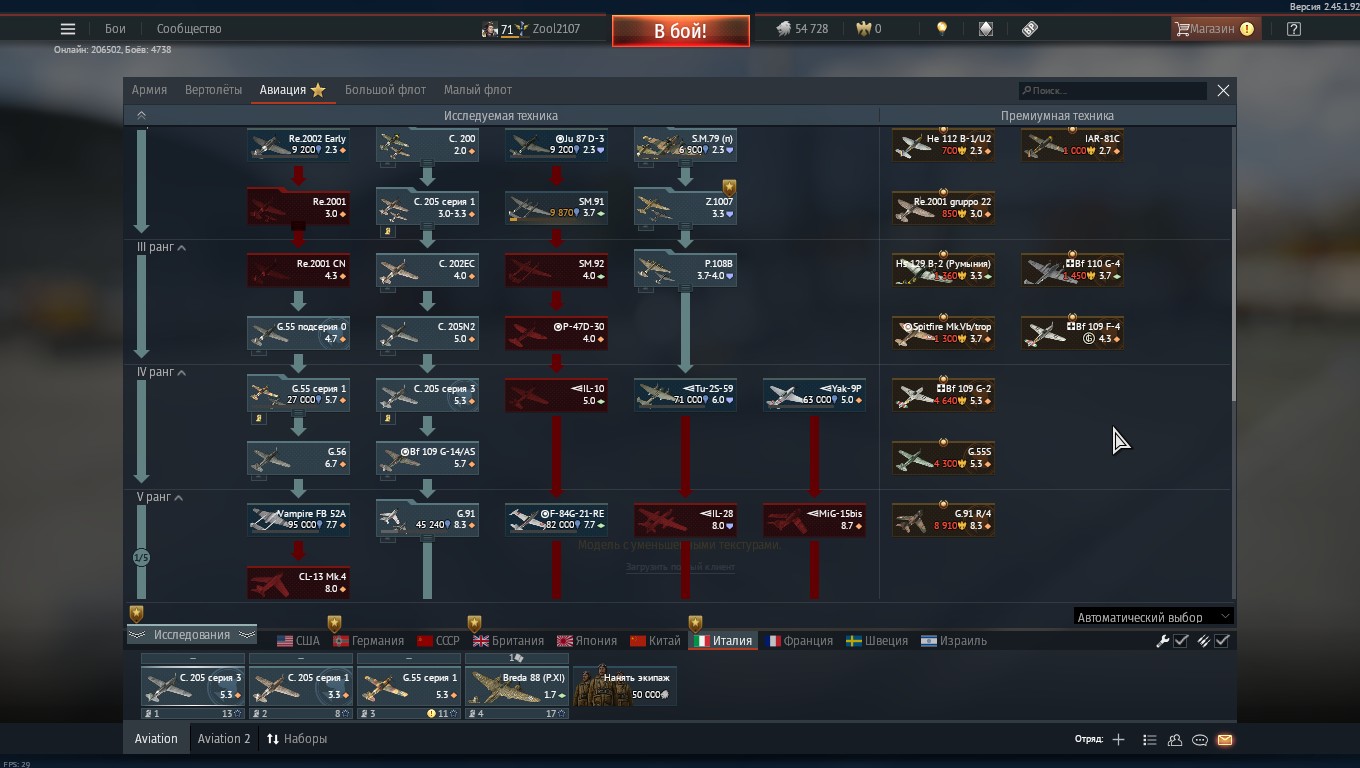Select the F-84G-21-RE aircraft
The width and height of the screenshot is (1360, 768).
coord(556,519)
